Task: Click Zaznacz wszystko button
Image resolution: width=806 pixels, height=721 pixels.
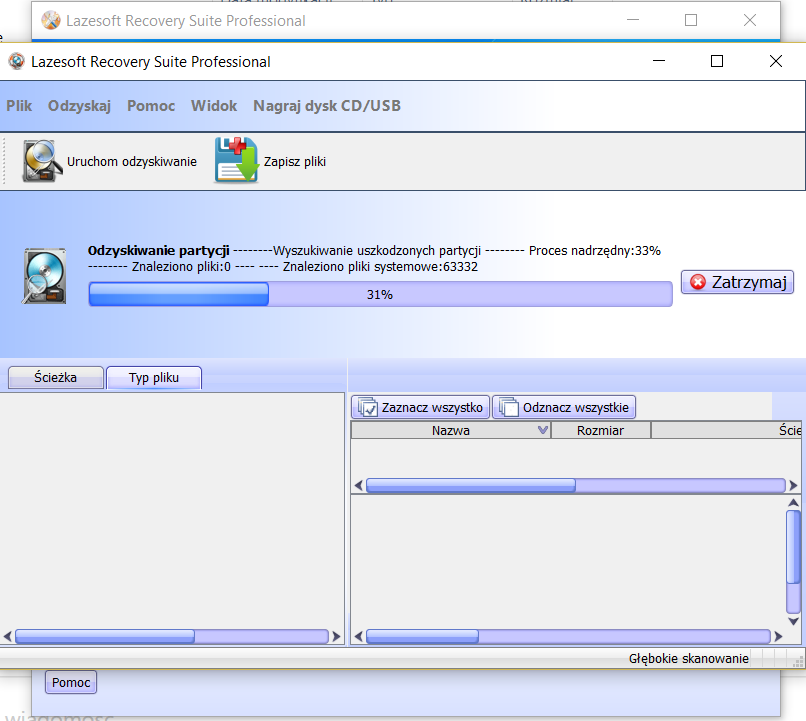Action: pos(420,408)
